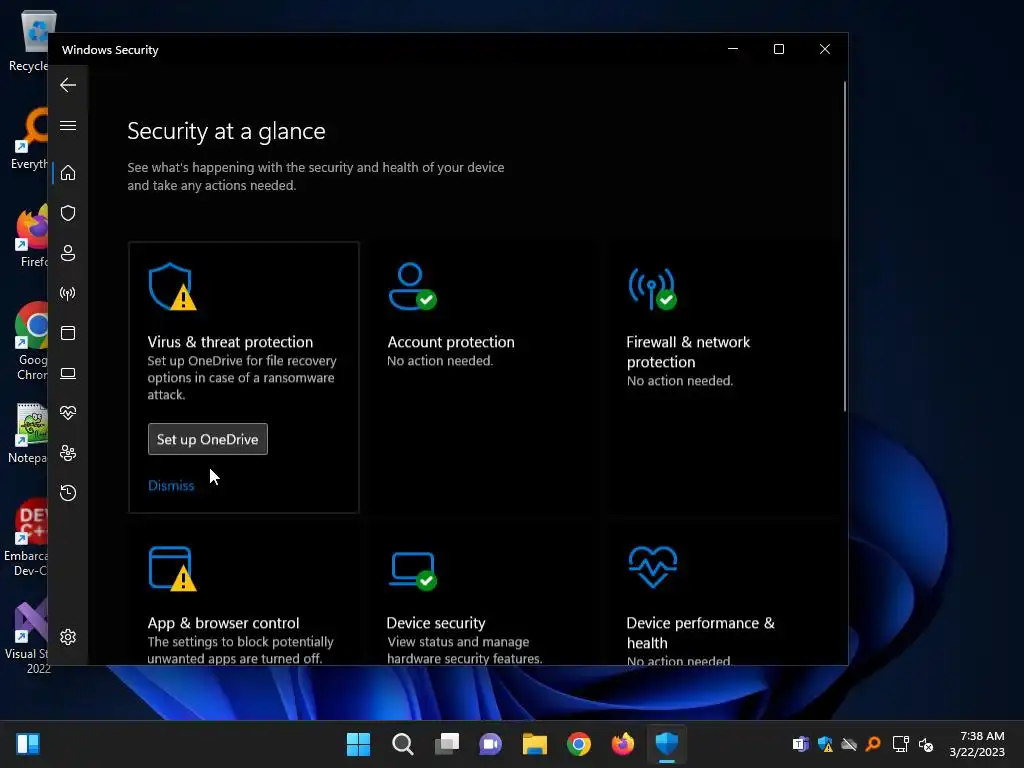Click Everything search tray icon
This screenshot has width=1024, height=768.
(873, 744)
